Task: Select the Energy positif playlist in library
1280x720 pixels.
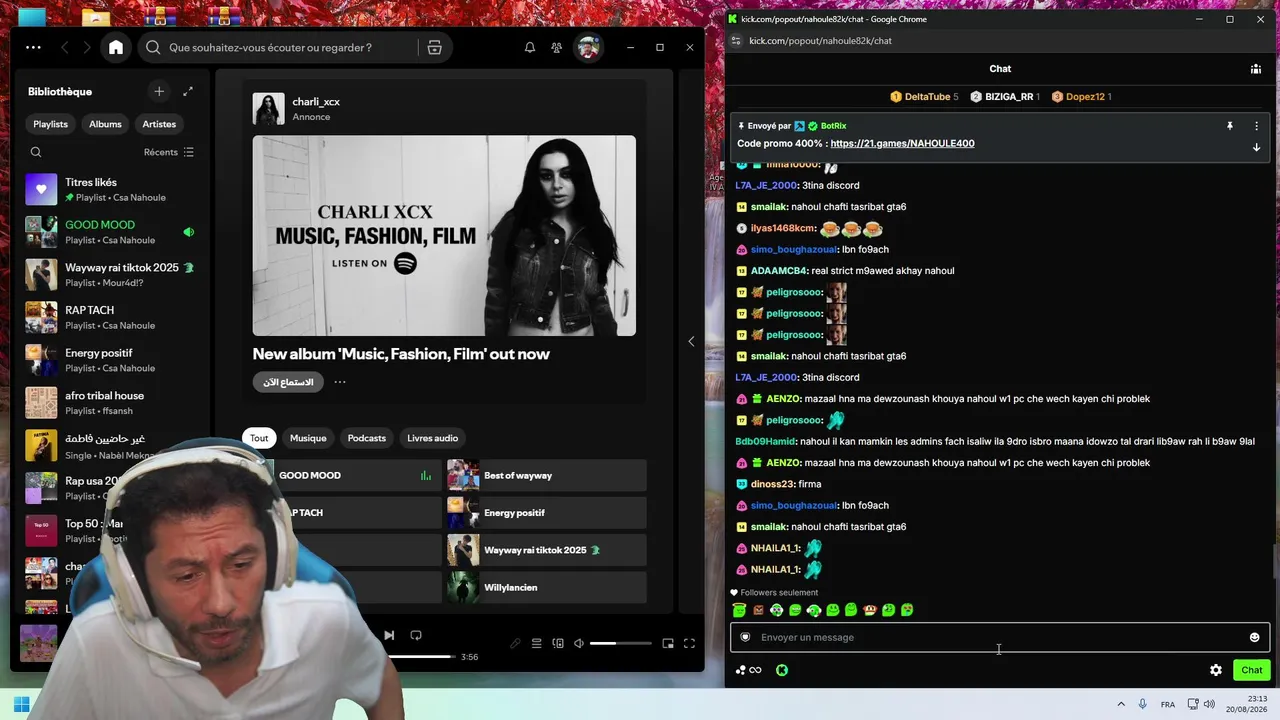Action: pos(112,360)
